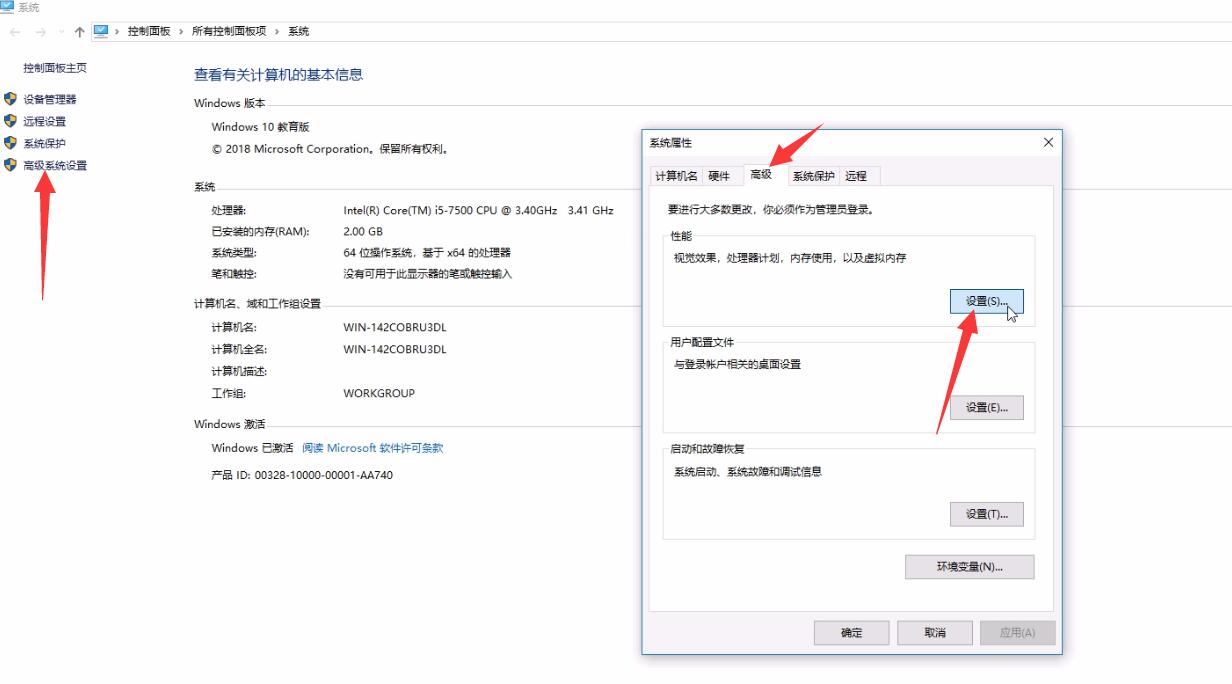
Task: Switch to the 计算机名 tab
Action: (676, 176)
